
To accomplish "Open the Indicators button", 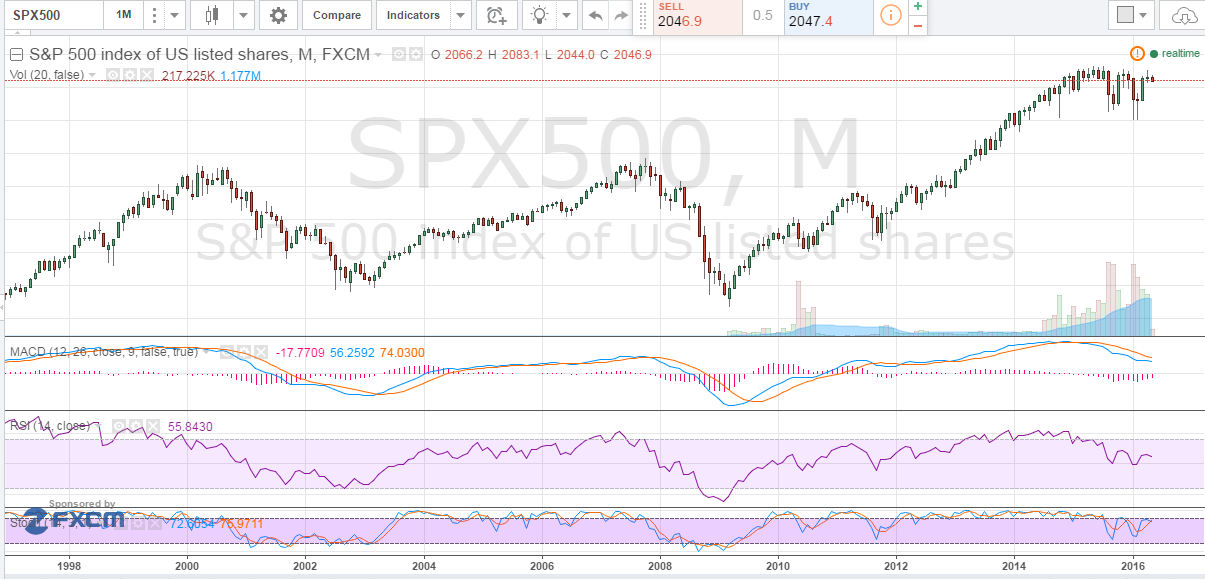I will point(413,15).
